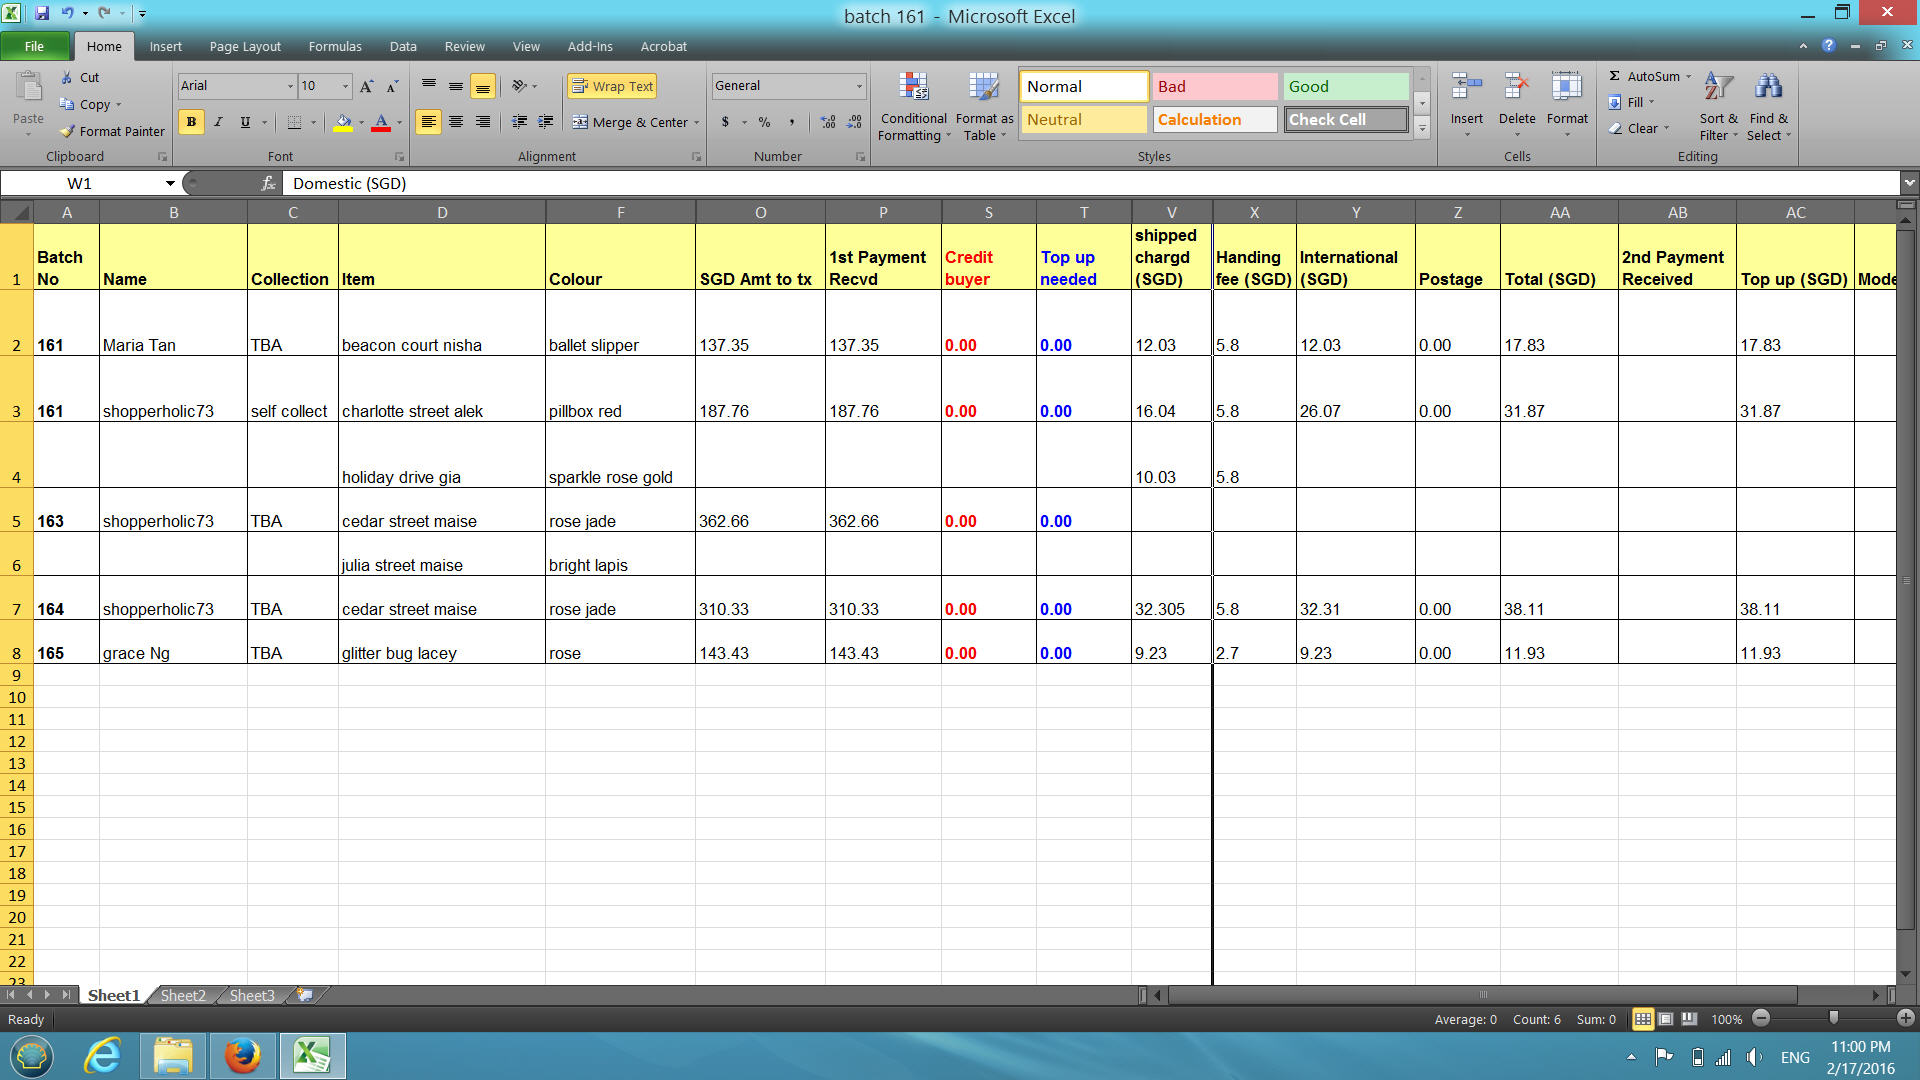Click the Format cells icon
1920x1080 pixels.
tap(1567, 88)
